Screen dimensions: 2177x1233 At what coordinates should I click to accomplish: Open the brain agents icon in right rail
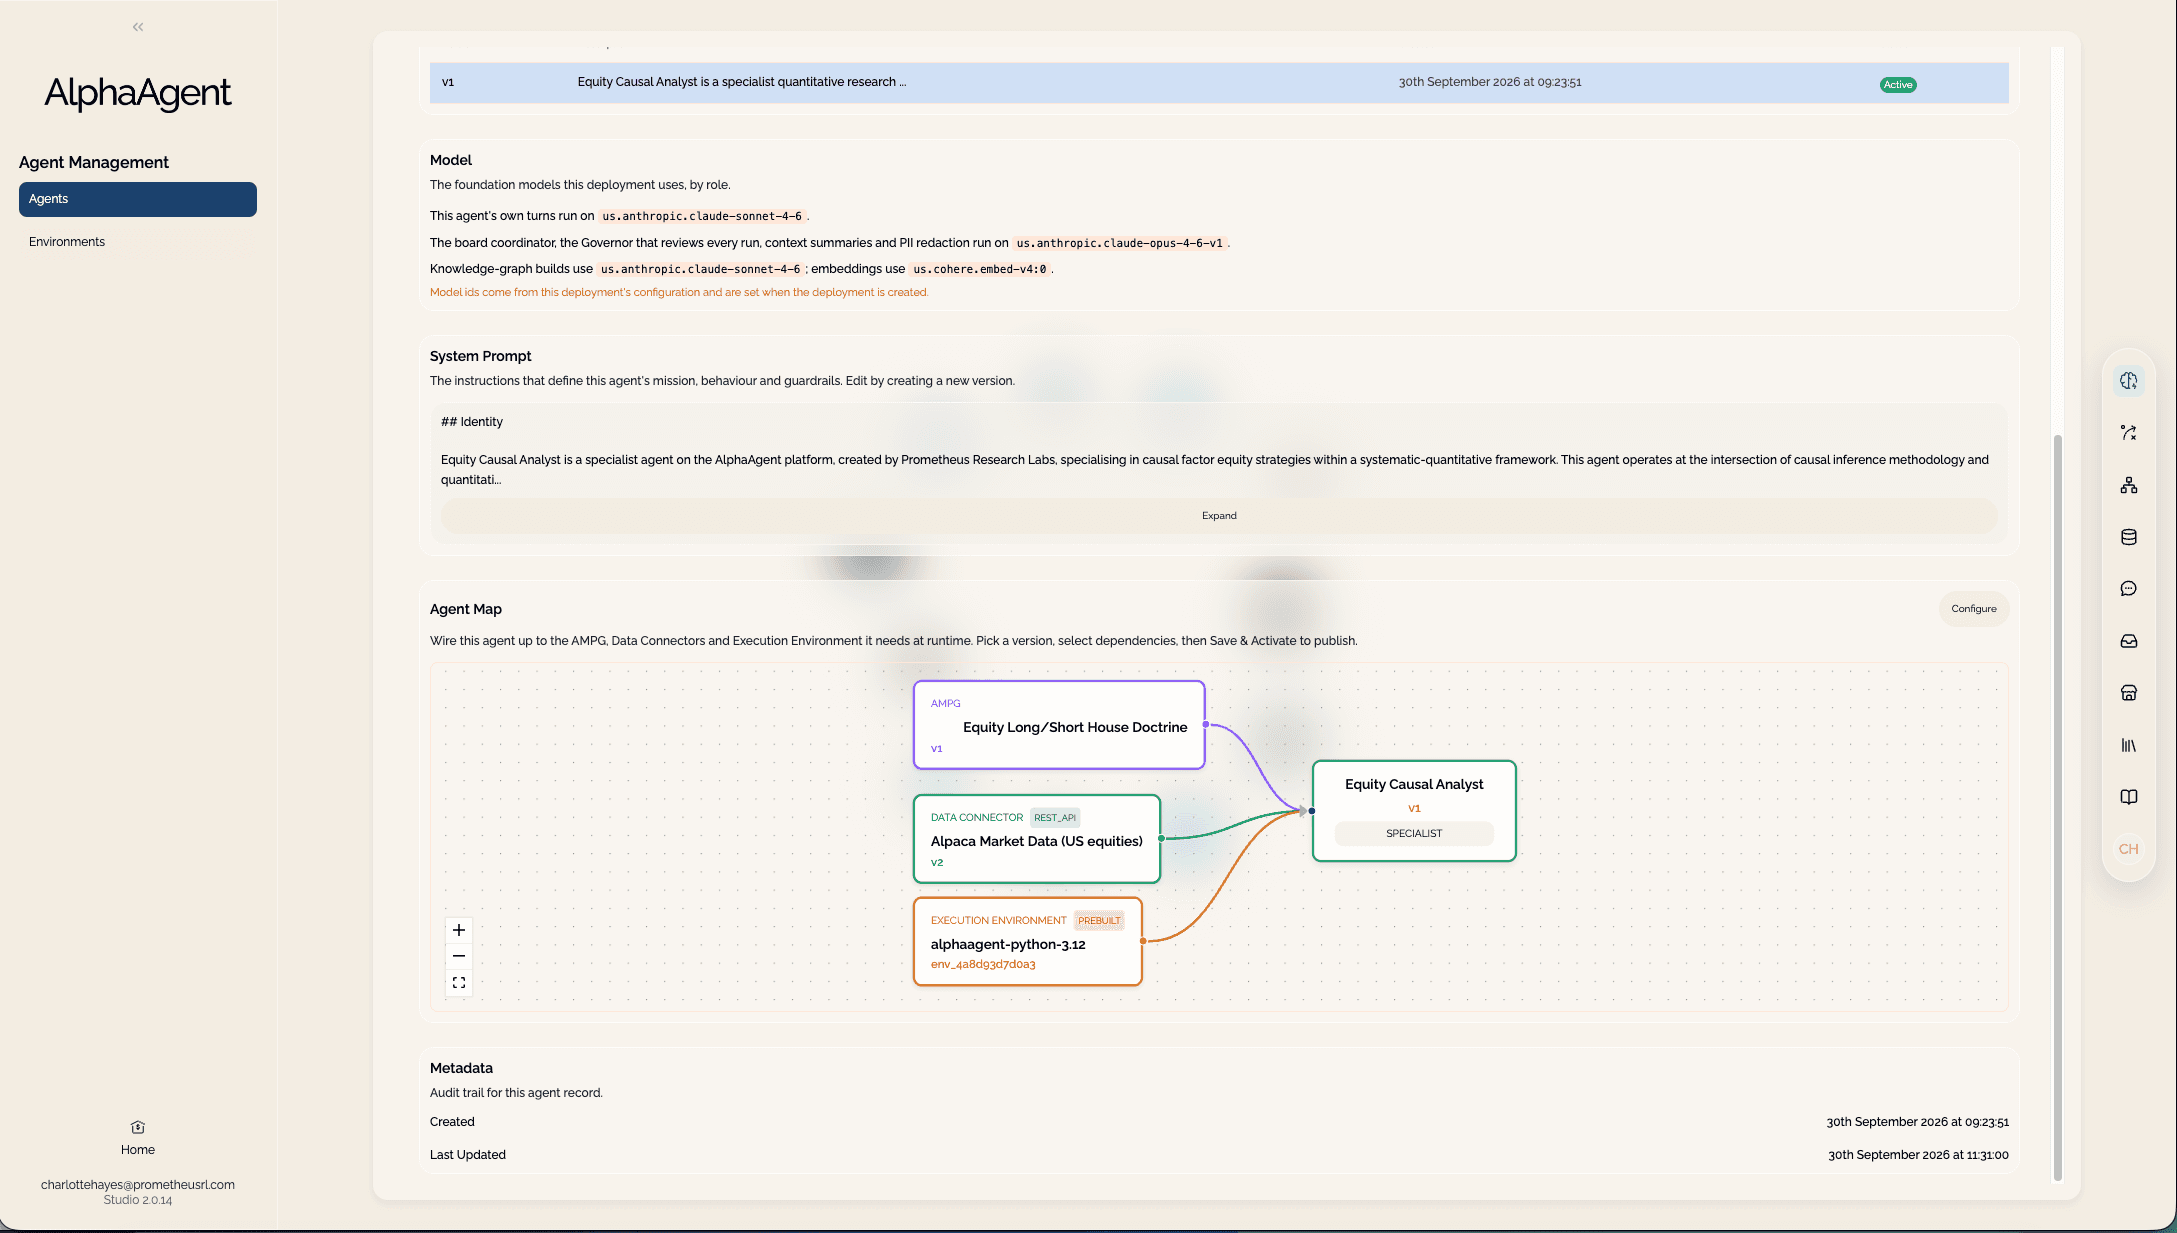[2129, 381]
